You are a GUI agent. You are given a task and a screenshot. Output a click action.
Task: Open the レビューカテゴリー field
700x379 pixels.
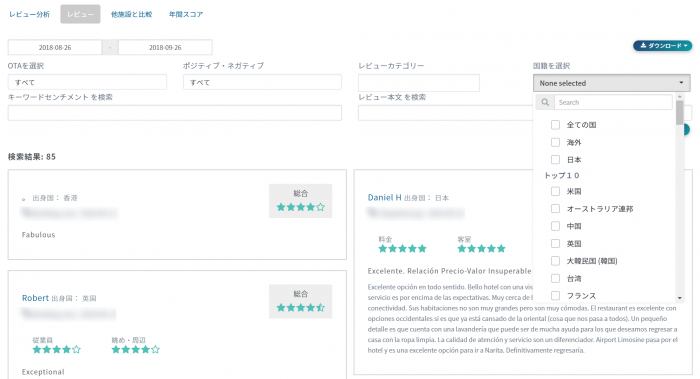click(x=419, y=83)
